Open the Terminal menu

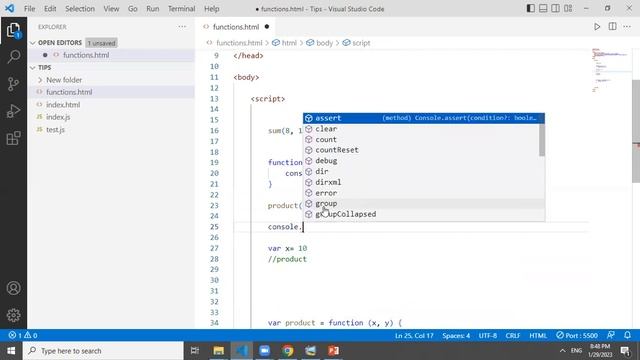[x=182, y=9]
